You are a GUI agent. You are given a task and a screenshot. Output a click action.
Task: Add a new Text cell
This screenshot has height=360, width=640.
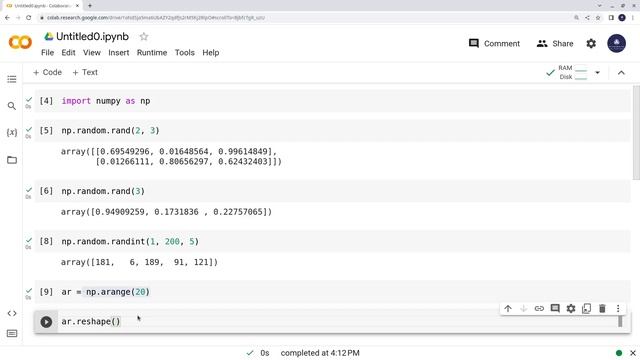click(x=85, y=72)
